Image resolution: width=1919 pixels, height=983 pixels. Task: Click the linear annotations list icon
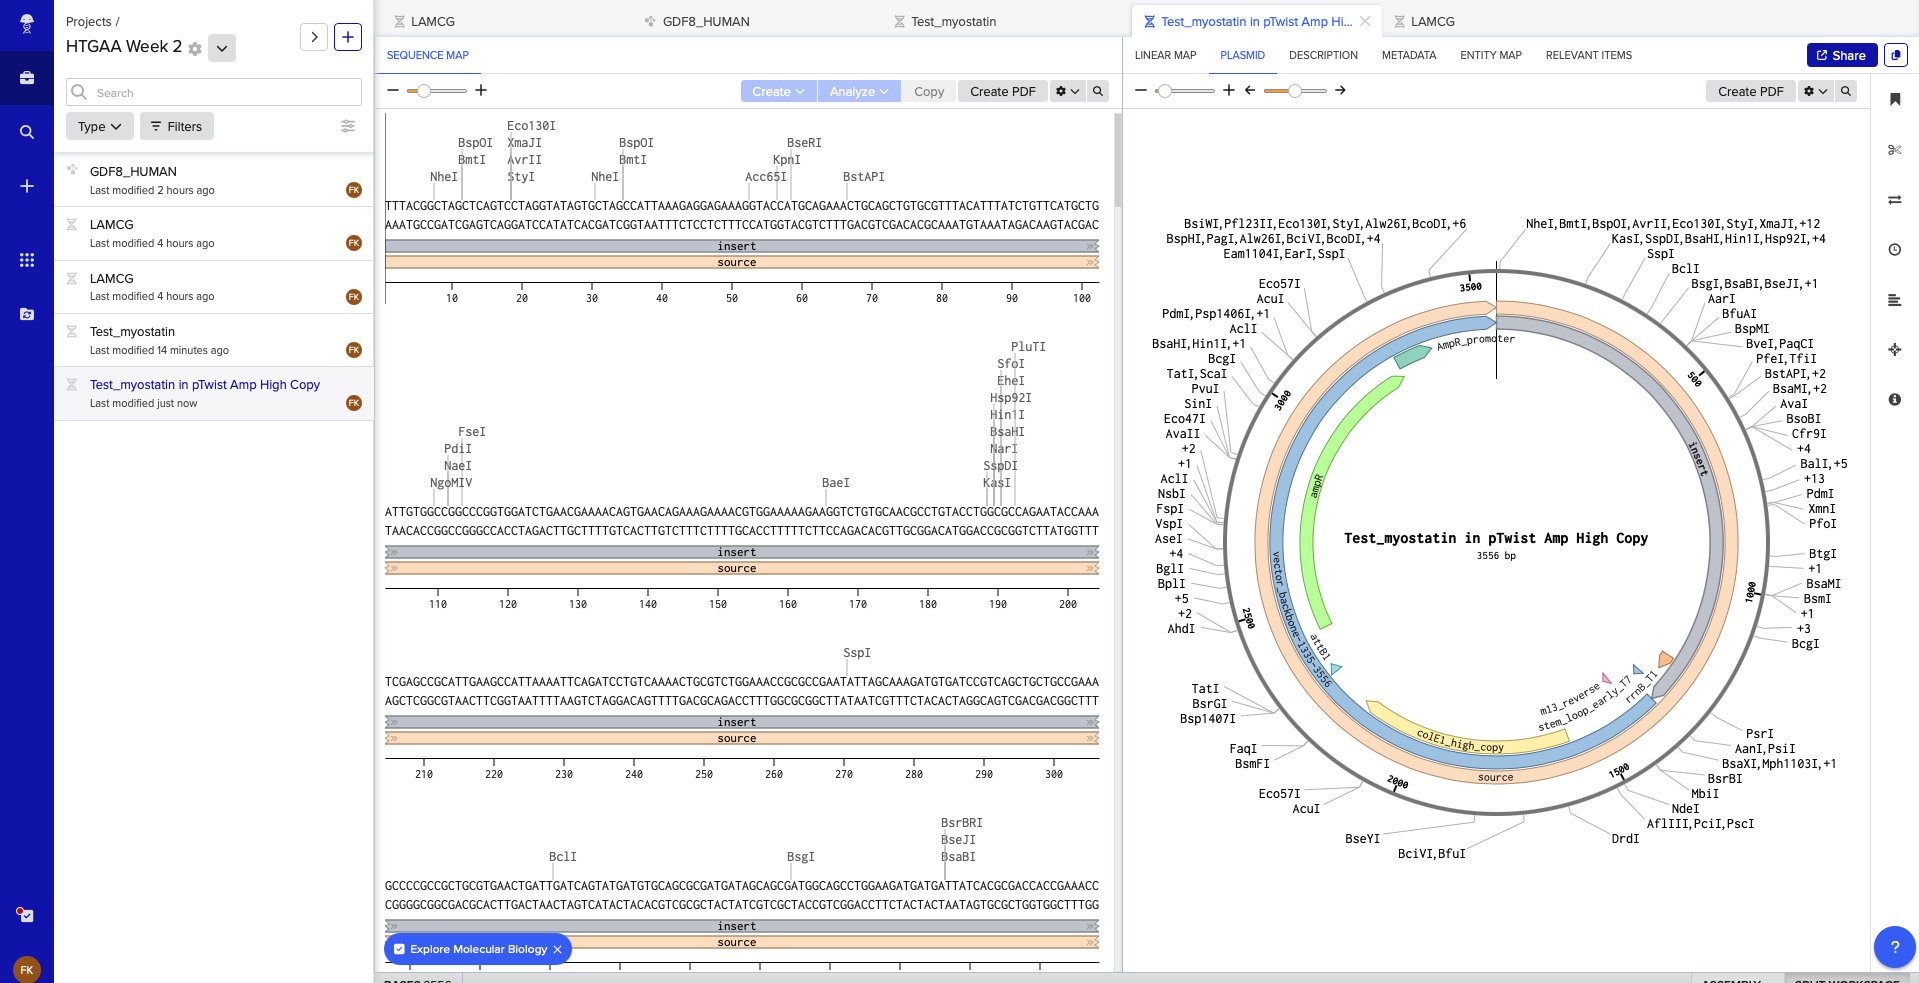tap(1893, 299)
